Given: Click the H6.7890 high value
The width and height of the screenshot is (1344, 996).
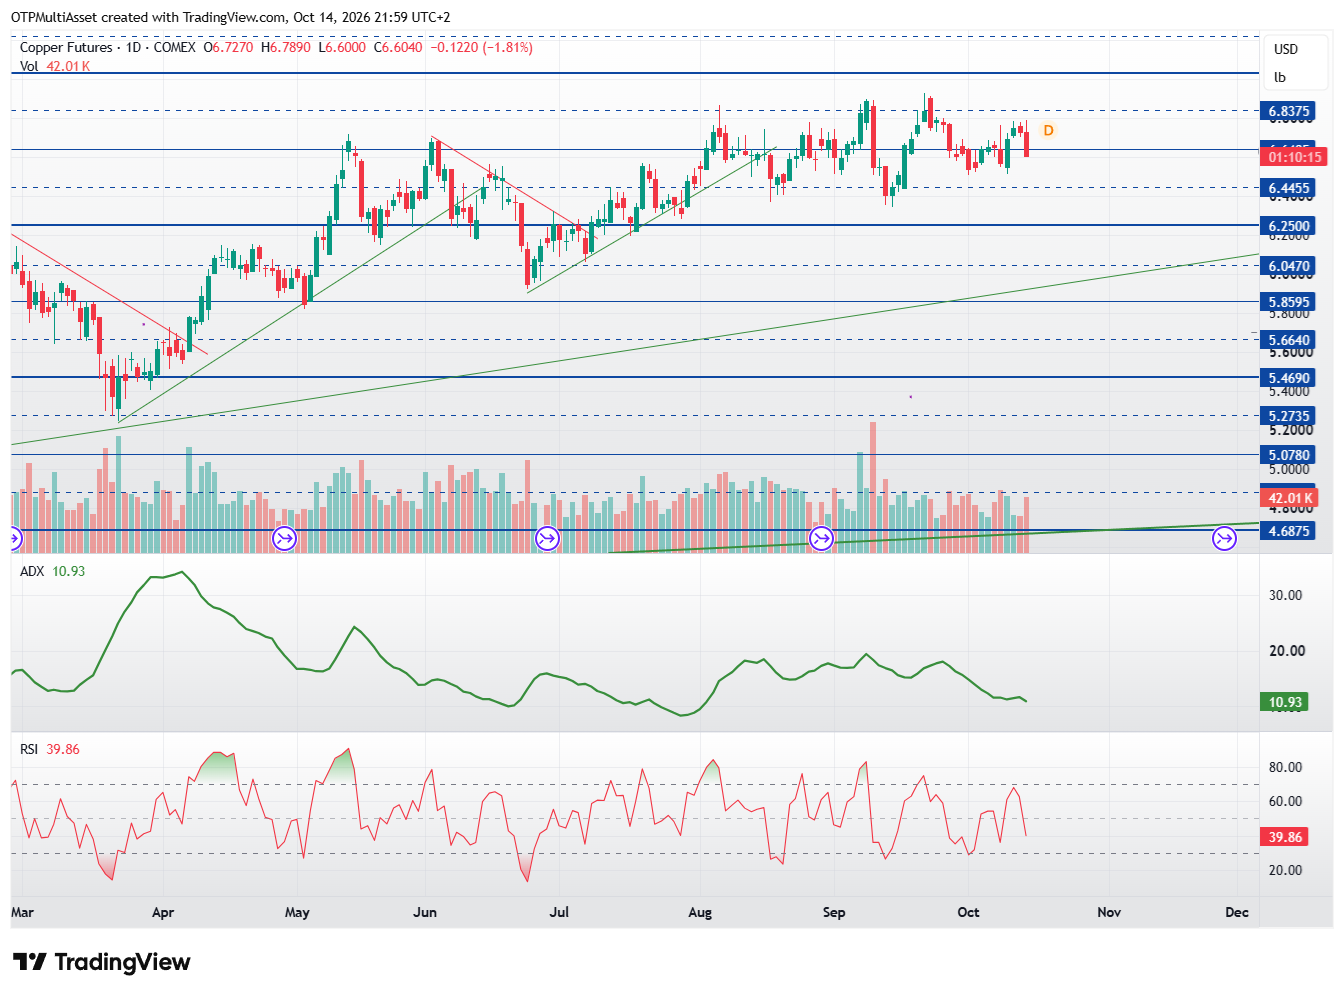Looking at the screenshot, I should tap(285, 47).
